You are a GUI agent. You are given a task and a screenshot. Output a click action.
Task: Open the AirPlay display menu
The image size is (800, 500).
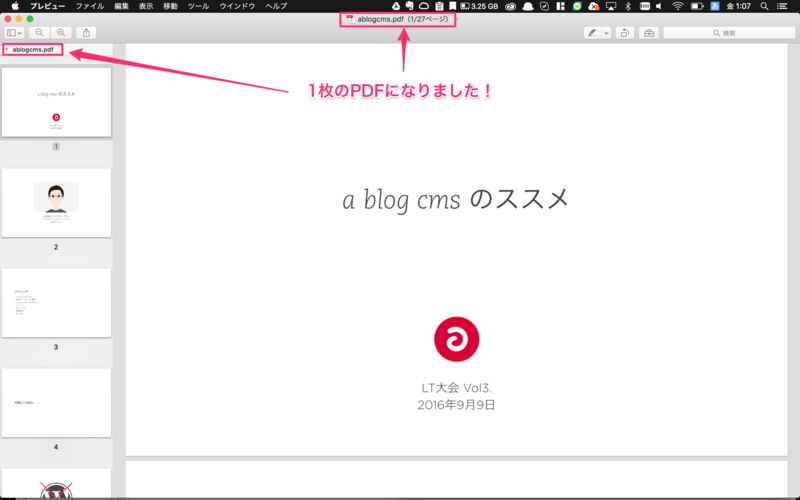point(611,6)
